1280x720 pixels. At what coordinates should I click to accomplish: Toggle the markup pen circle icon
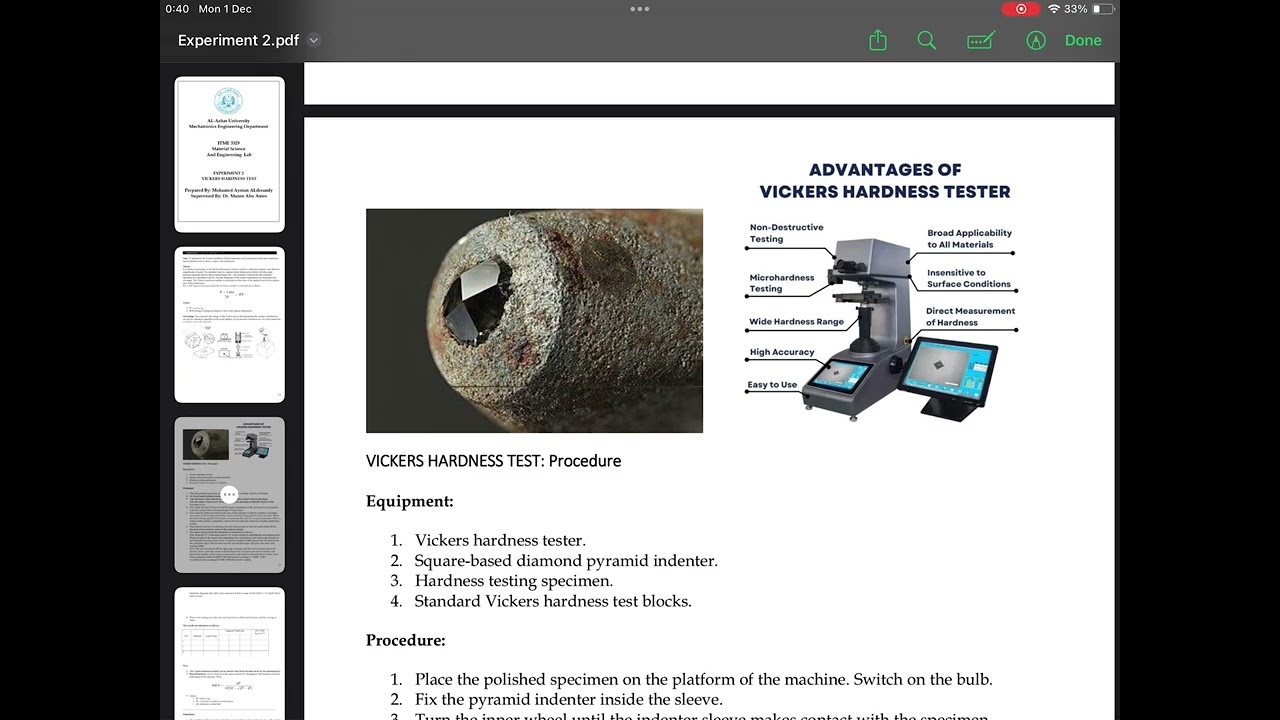click(1036, 40)
